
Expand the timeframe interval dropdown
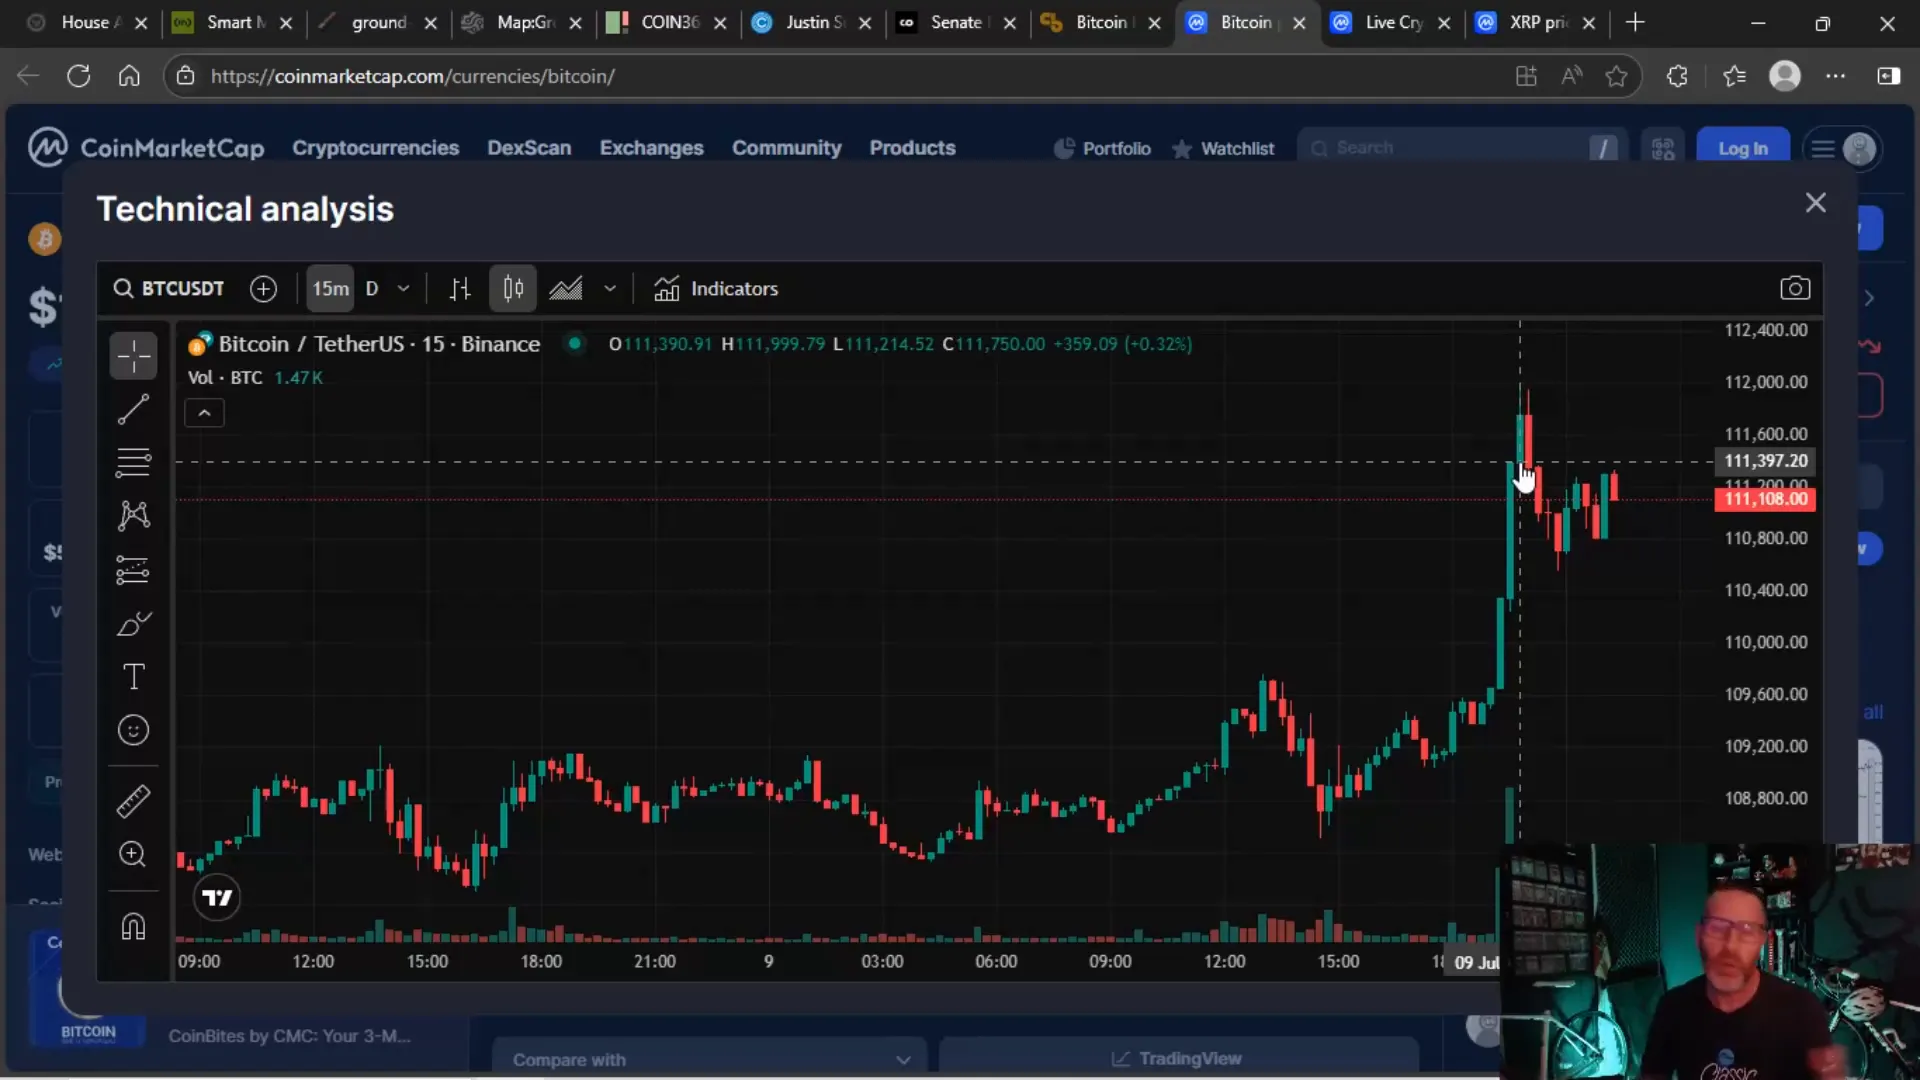click(x=404, y=289)
